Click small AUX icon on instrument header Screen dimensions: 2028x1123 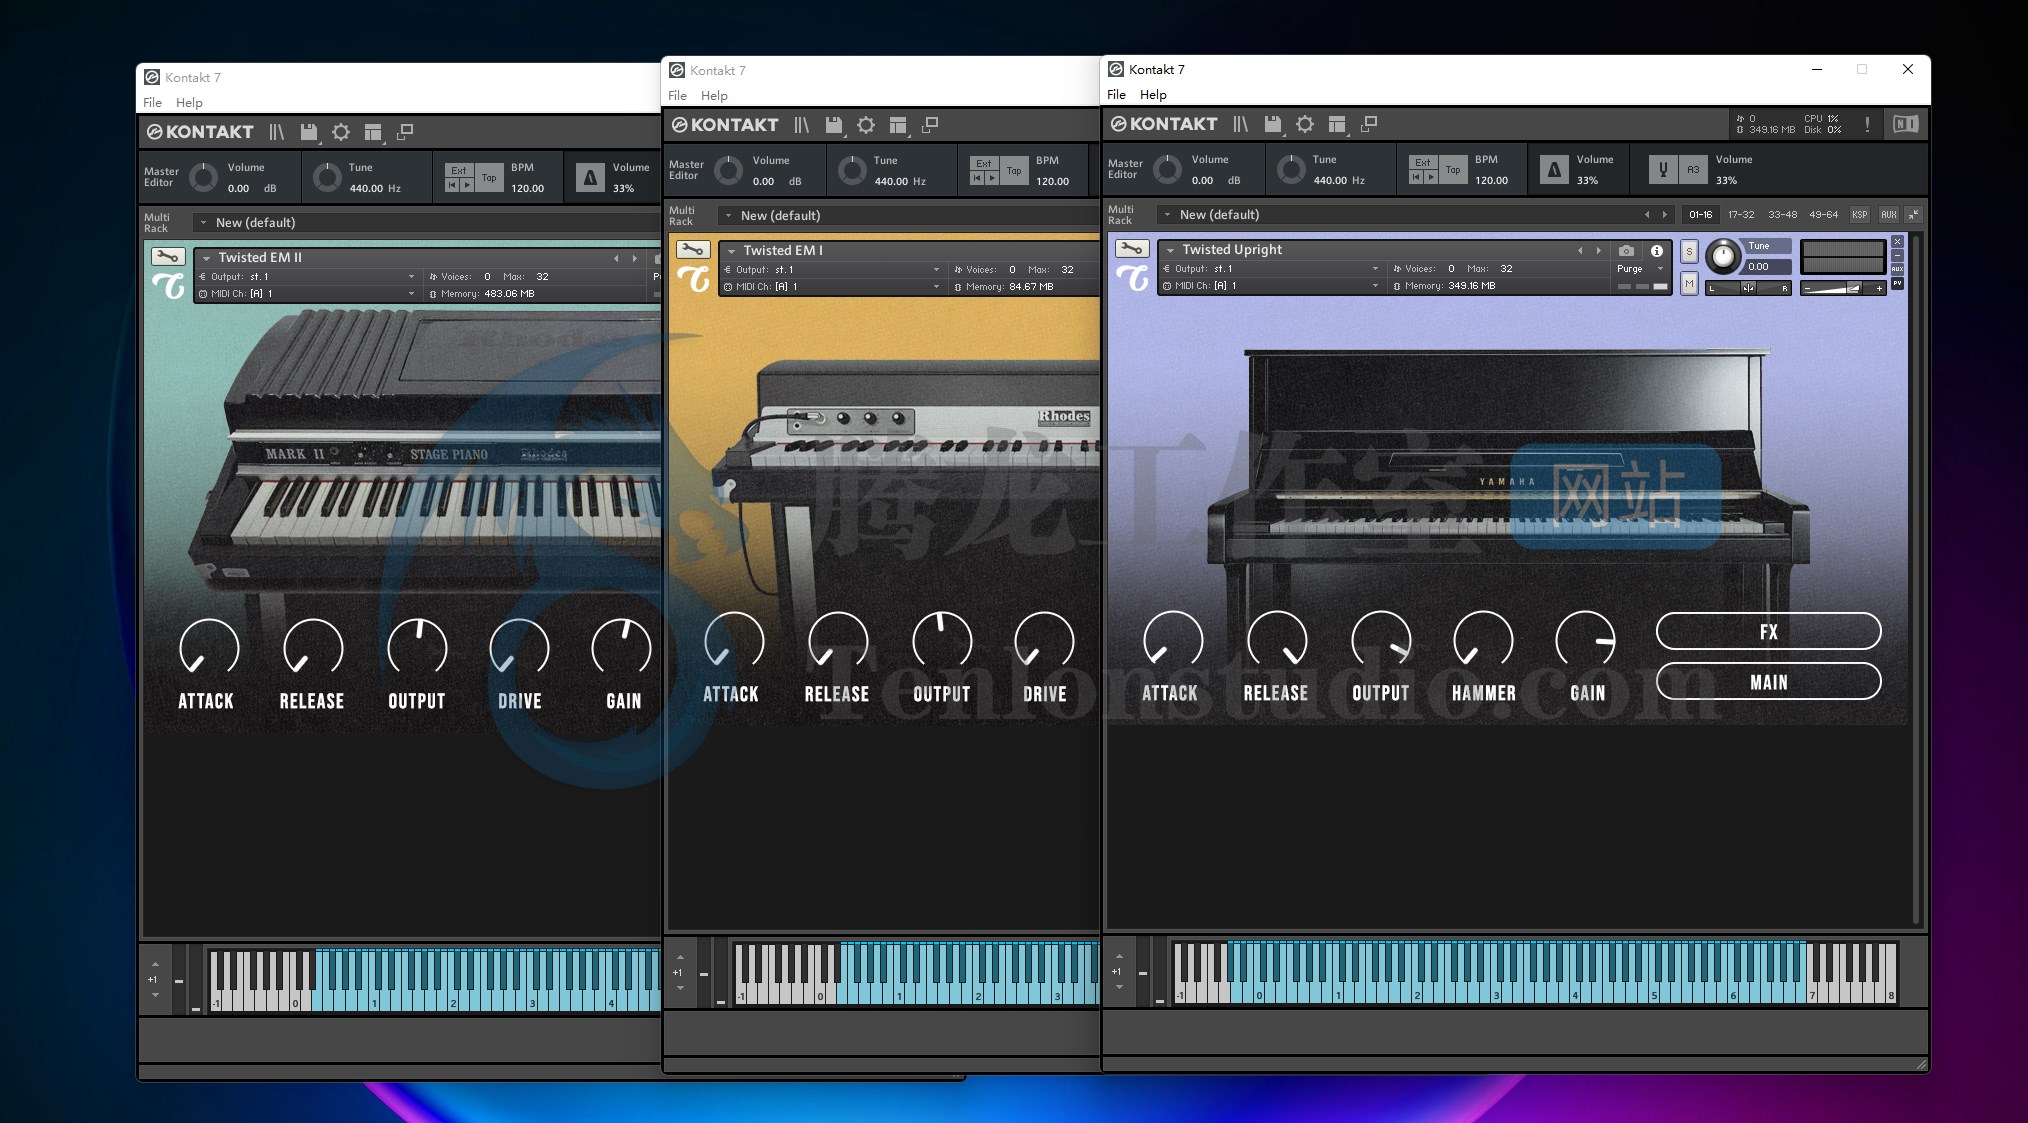pyautogui.click(x=1897, y=269)
